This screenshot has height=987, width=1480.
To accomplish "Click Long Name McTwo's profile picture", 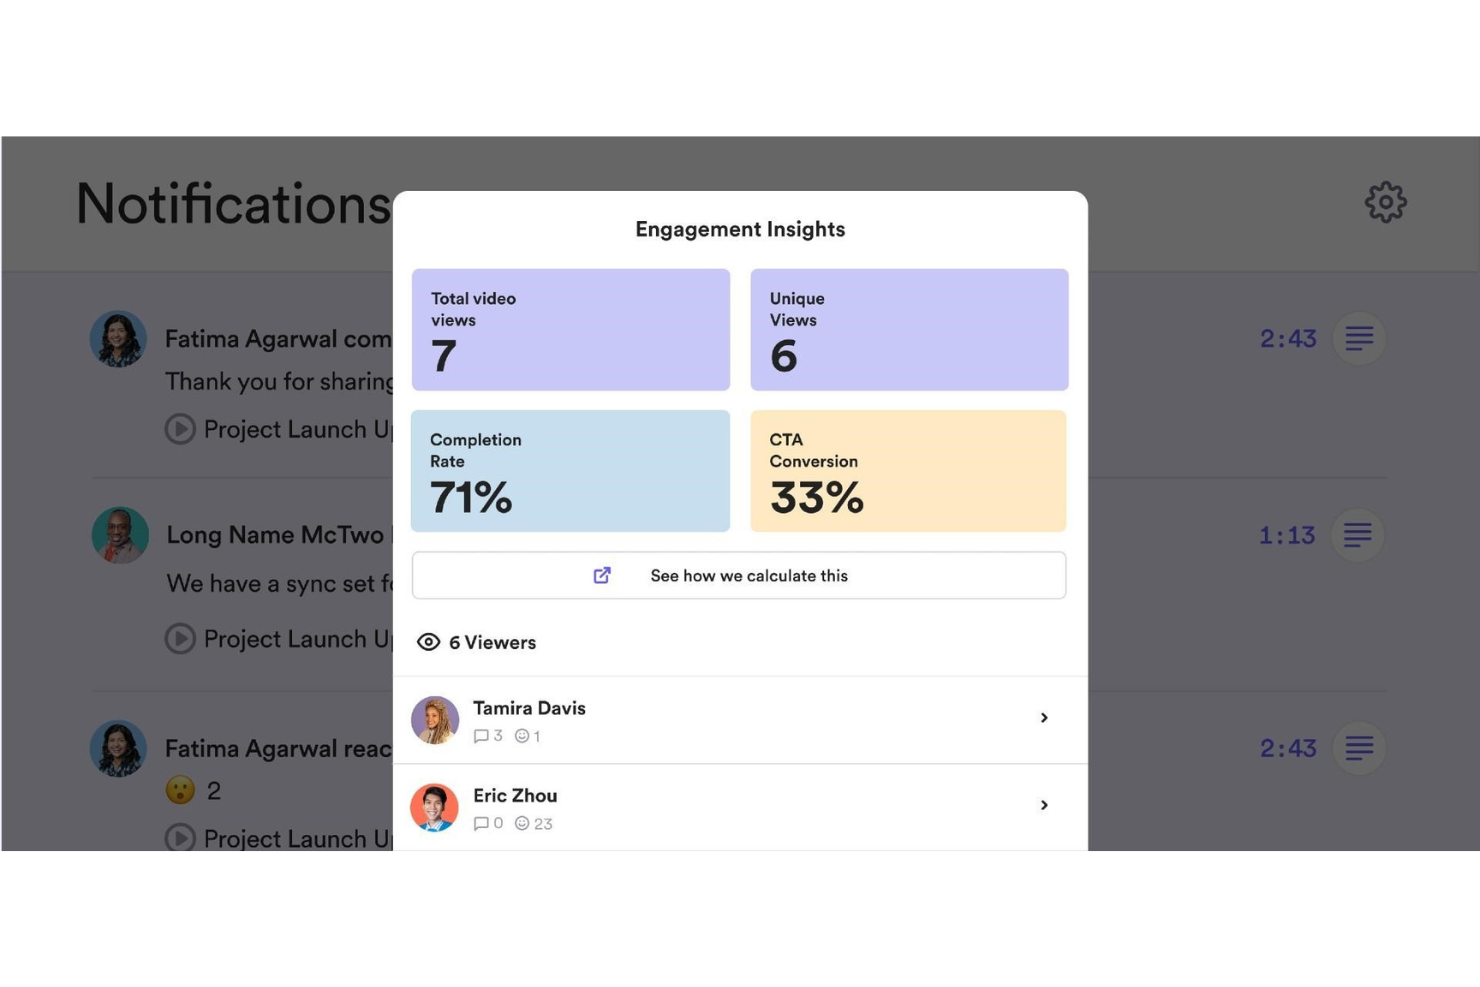I will tap(120, 535).
